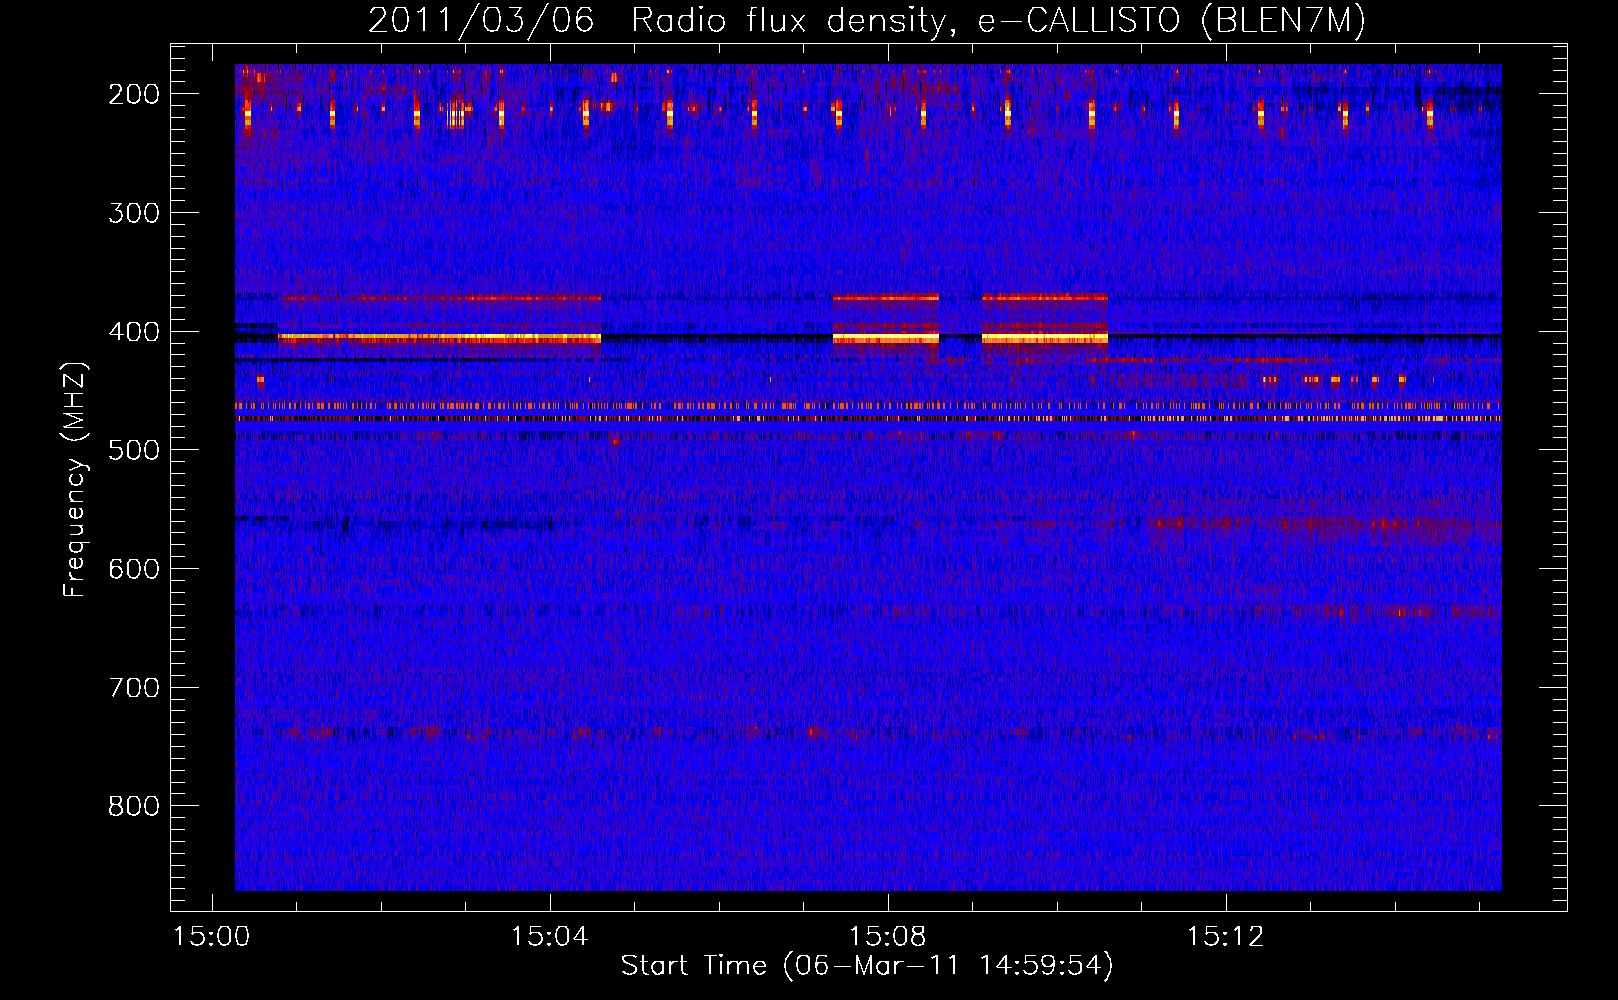Click the 15:12 time tick label
1618x1000 pixels.
1225,937
